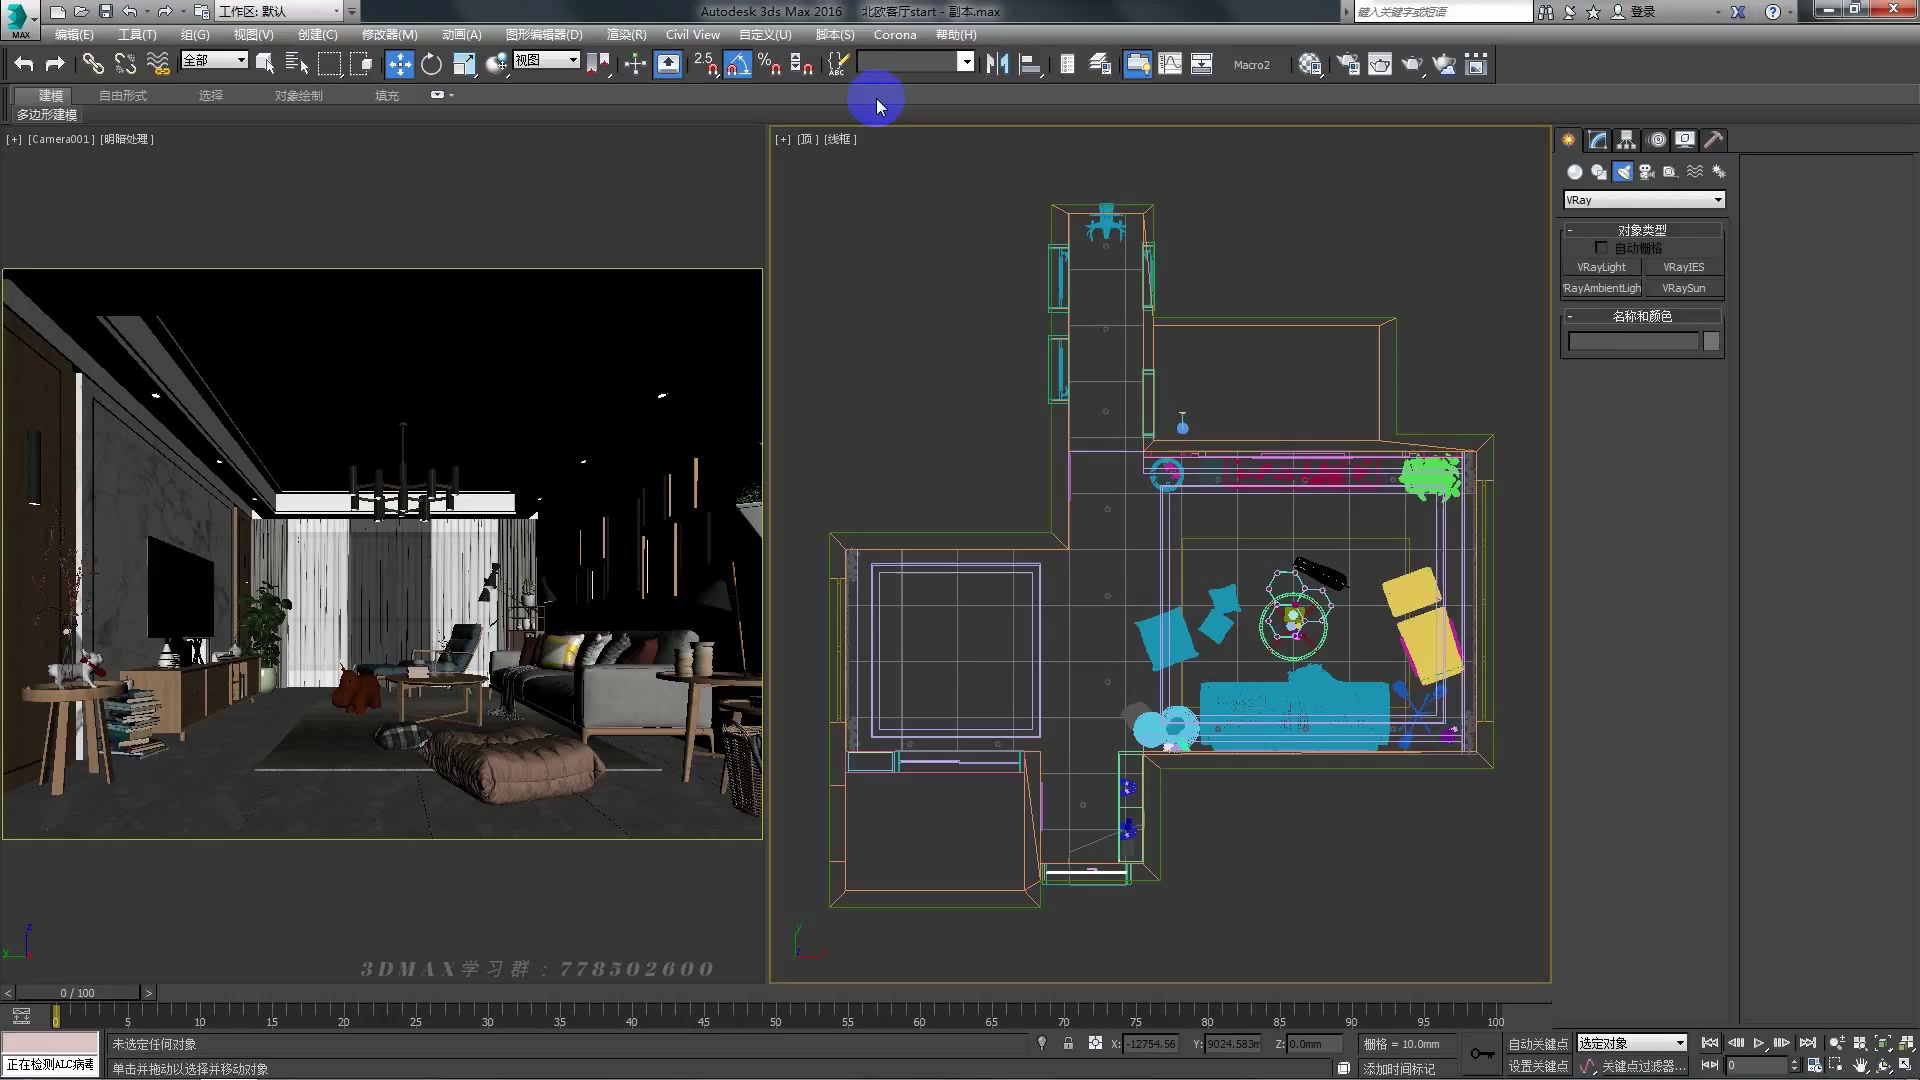Open the 视图 reference coordinate dropdown

(x=546, y=61)
